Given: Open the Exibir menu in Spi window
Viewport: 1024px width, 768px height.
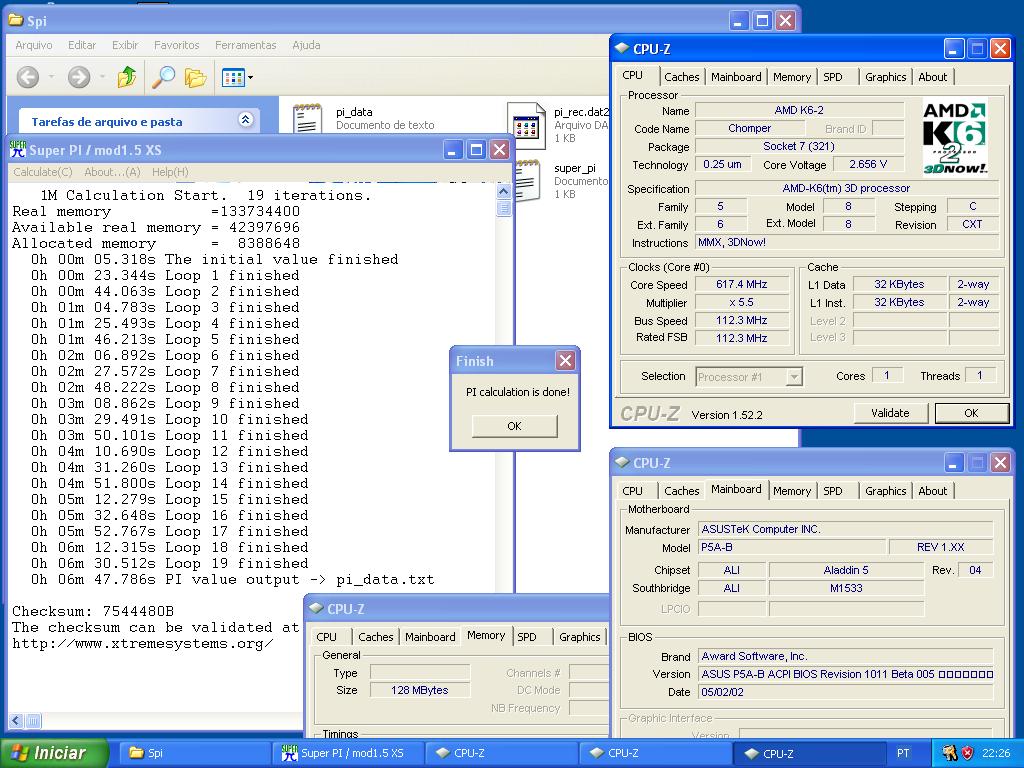Looking at the screenshot, I should (x=125, y=45).
